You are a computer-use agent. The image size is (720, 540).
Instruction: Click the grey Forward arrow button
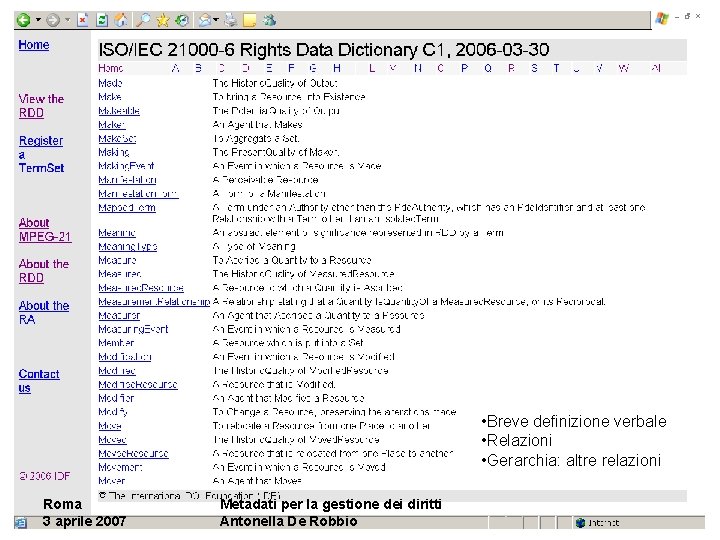point(53,20)
